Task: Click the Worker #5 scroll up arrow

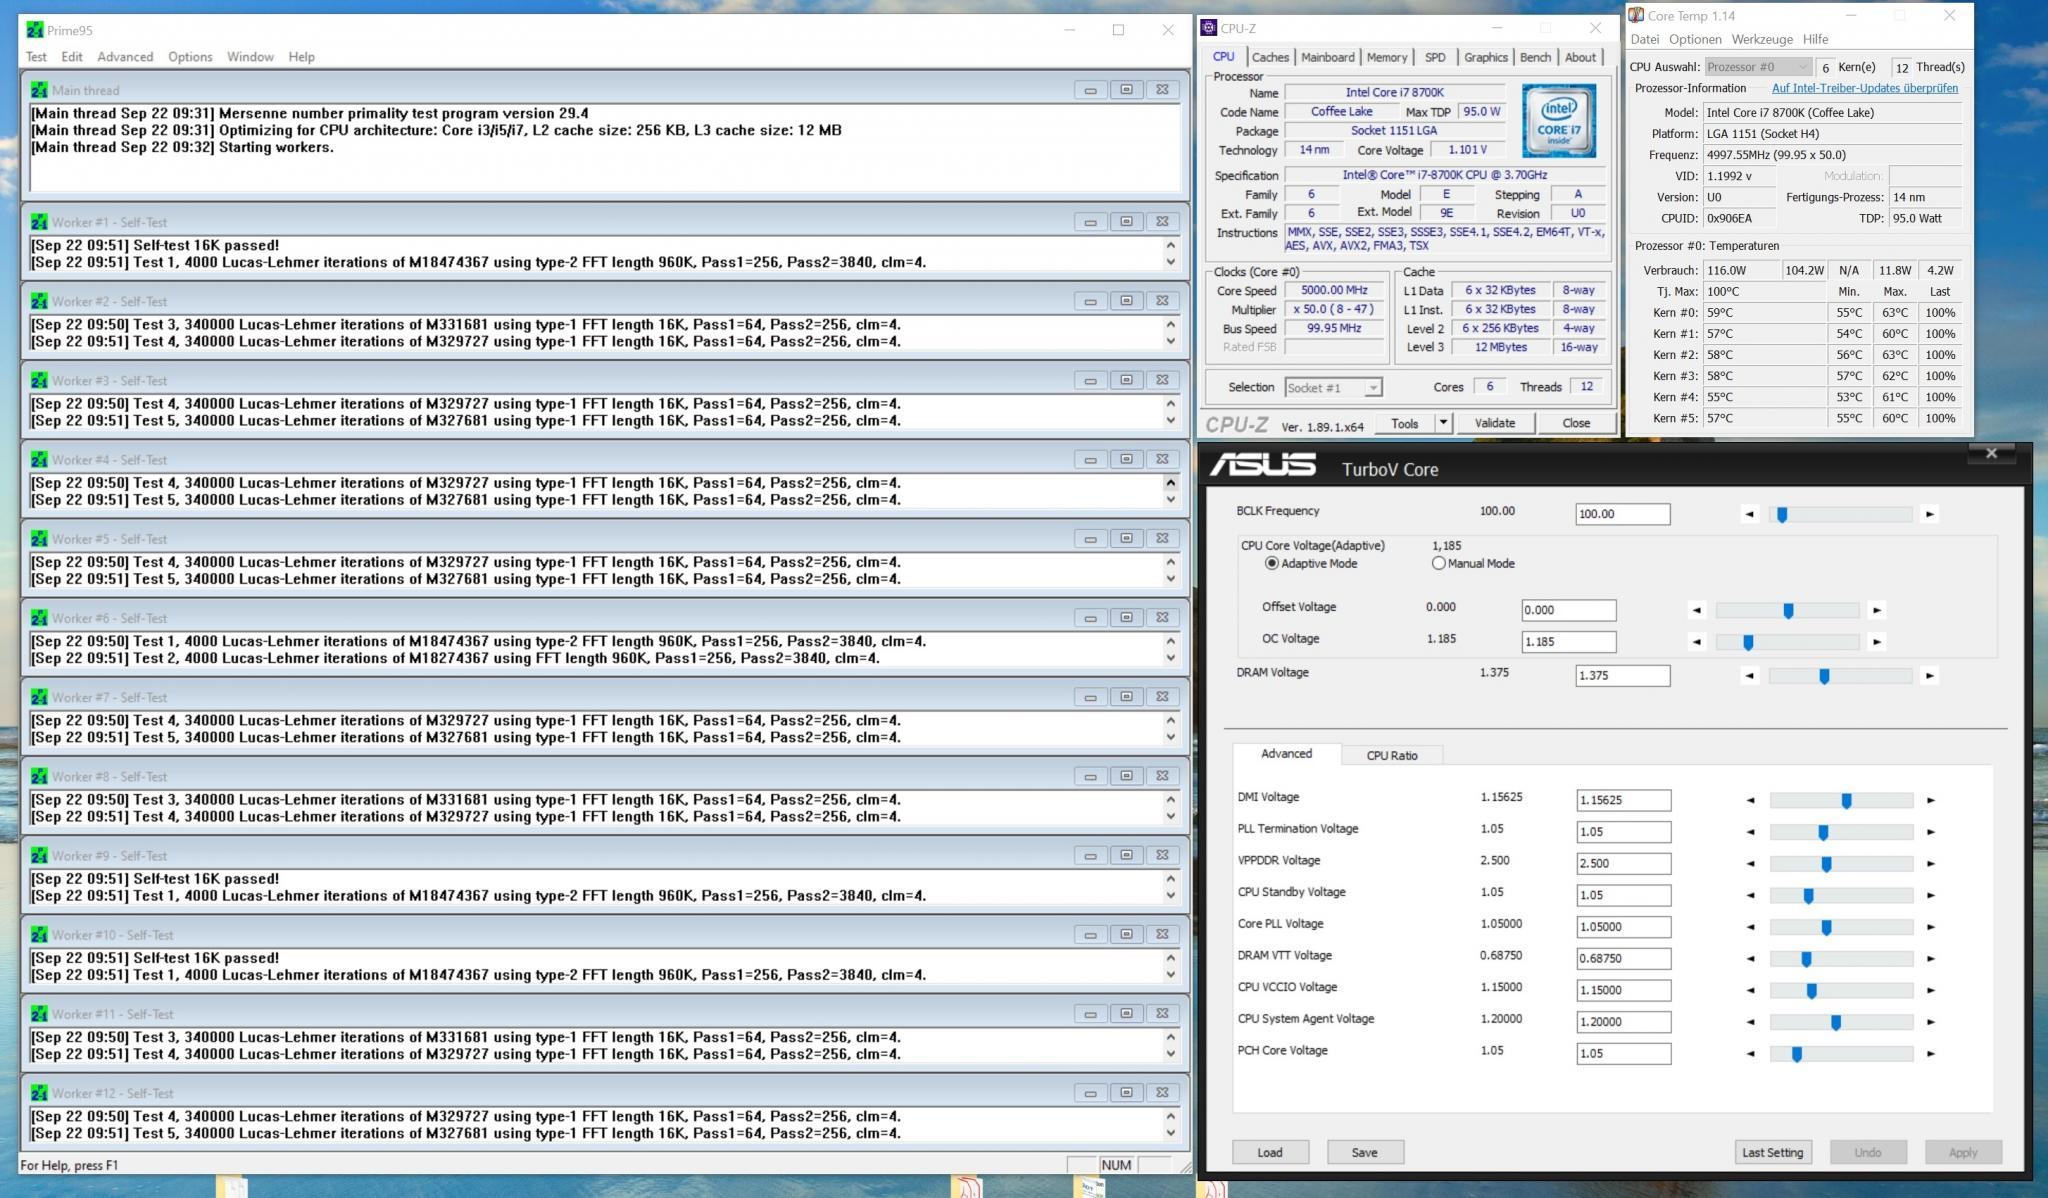Action: click(x=1170, y=562)
